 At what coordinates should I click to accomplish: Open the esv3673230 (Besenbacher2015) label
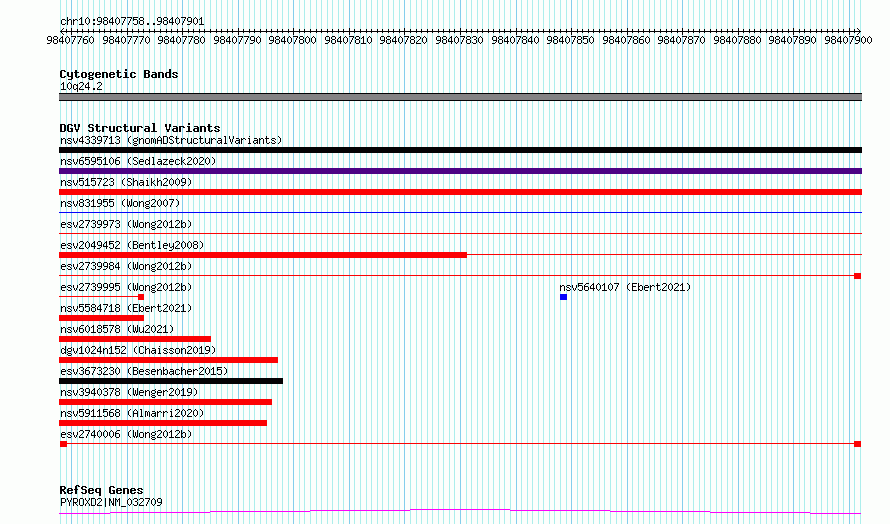pyautogui.click(x=144, y=371)
